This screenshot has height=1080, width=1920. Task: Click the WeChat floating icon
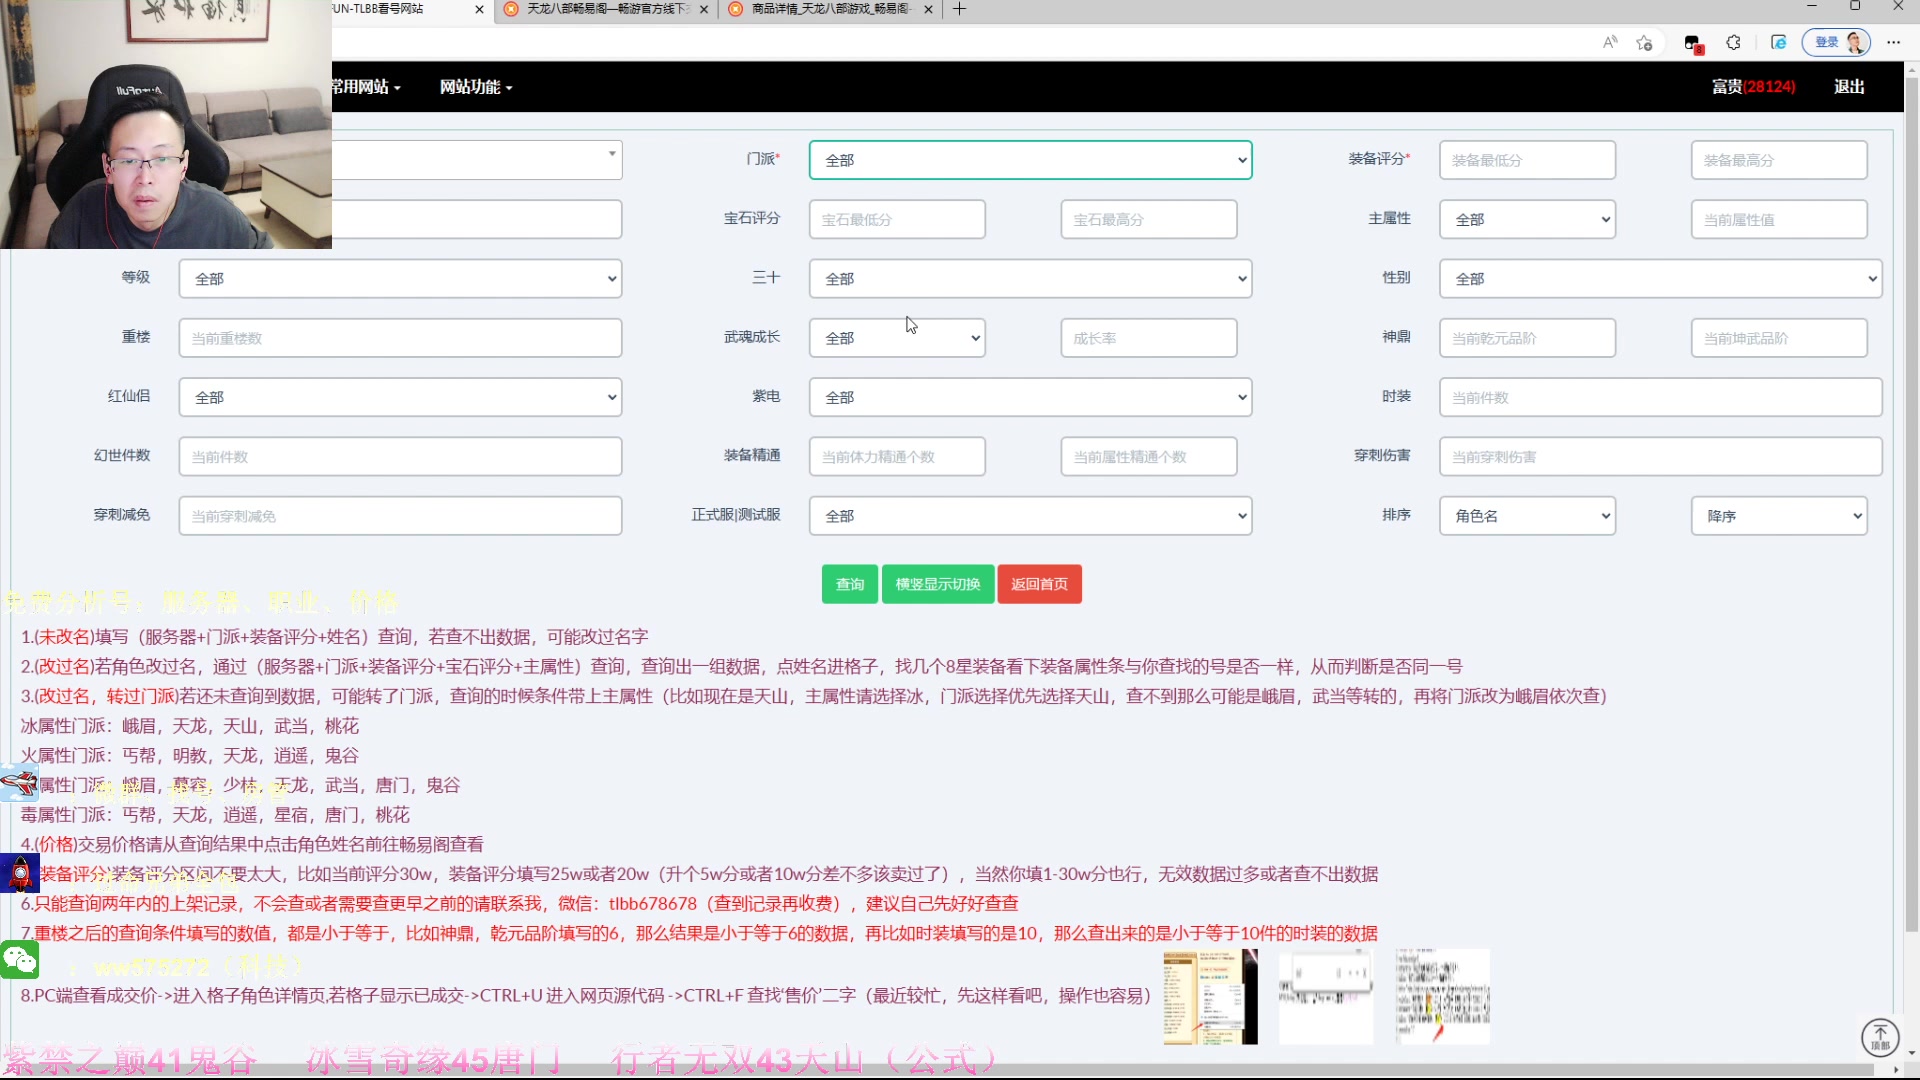click(x=19, y=960)
